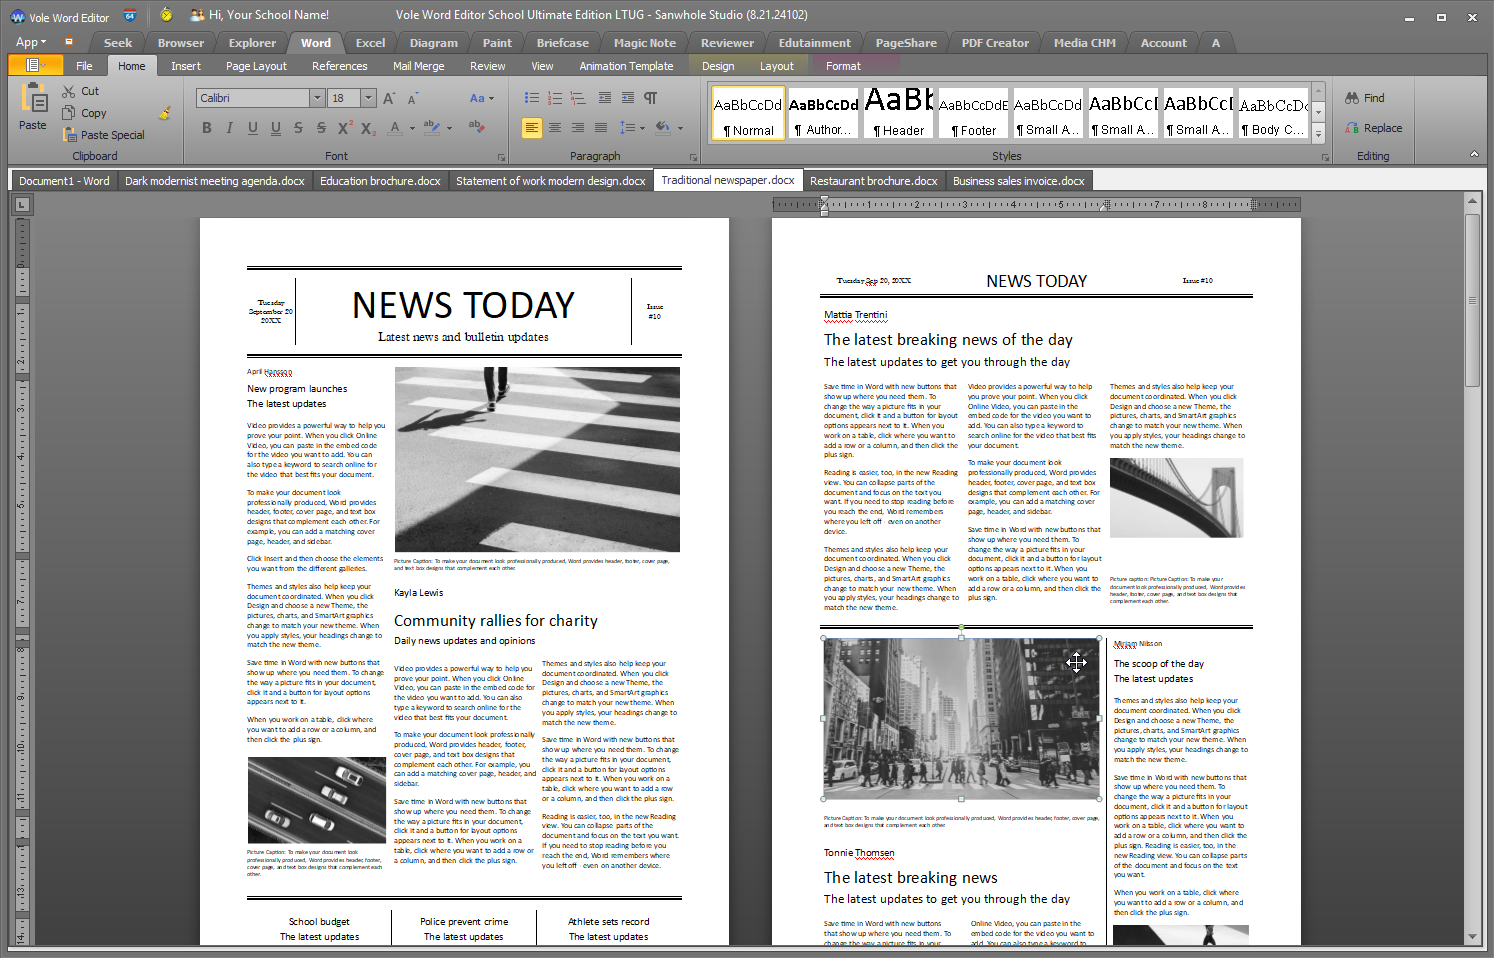Select the city street photo thumbnail
Viewport: 1494px width, 958px height.
(961, 718)
